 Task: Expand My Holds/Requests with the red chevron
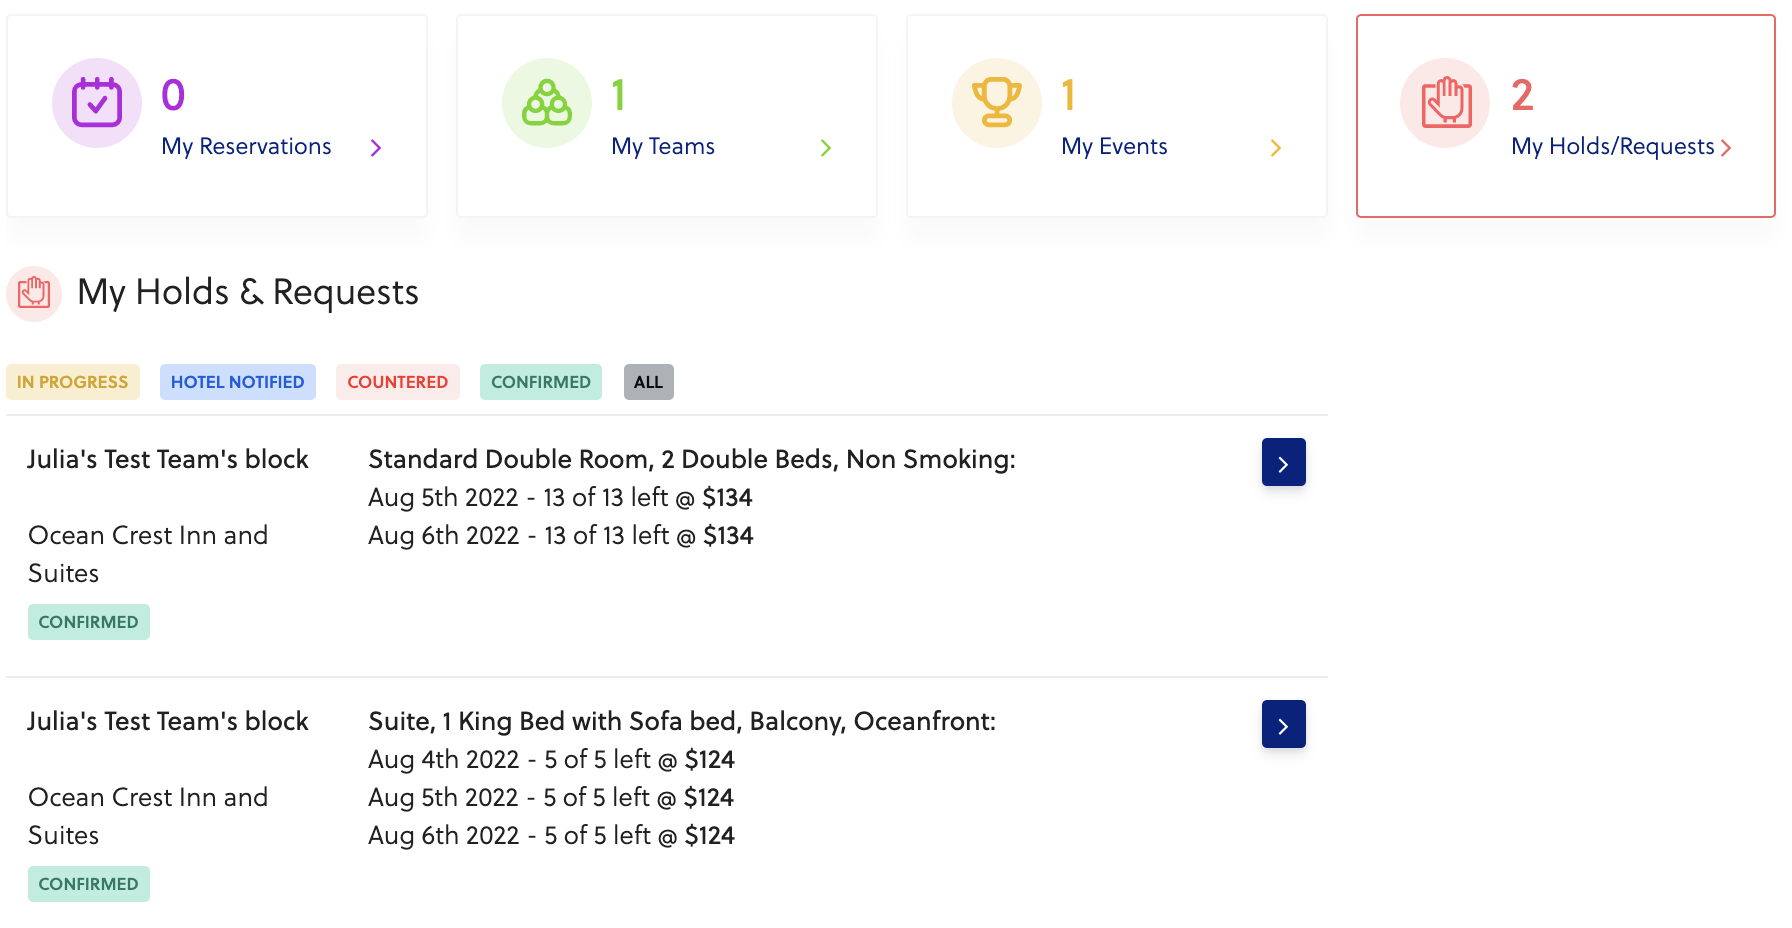1726,148
